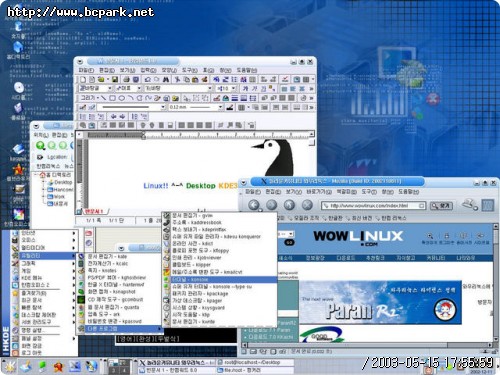This screenshot has width=500, height=375.
Task: Click the scissors Cut icon in Hancom Word
Action: [x=177, y=79]
